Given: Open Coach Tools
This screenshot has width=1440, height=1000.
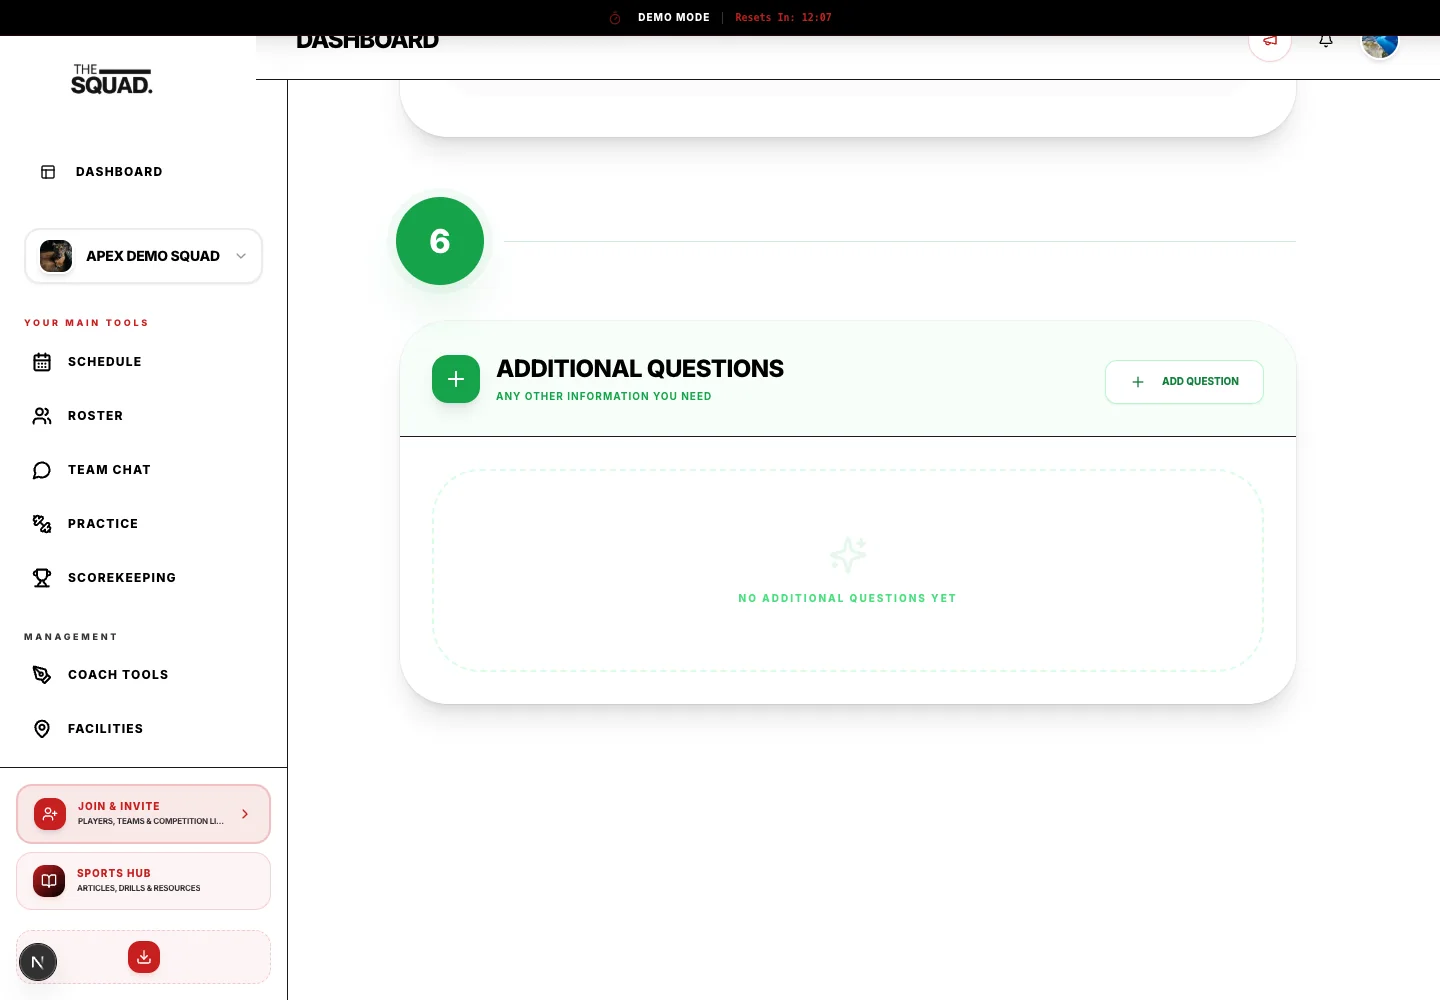Looking at the screenshot, I should coord(118,675).
